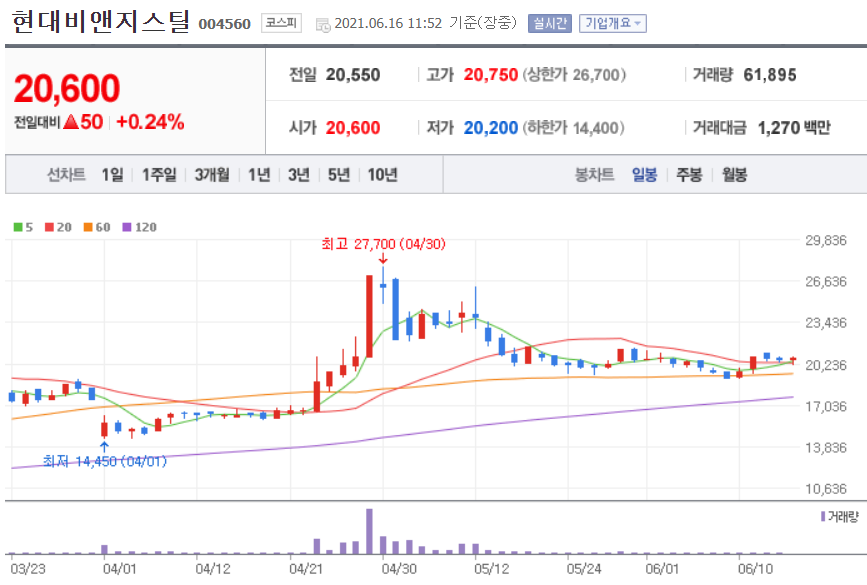This screenshot has height=585, width=867.
Task: Click the current price 20,600
Action: (66, 88)
